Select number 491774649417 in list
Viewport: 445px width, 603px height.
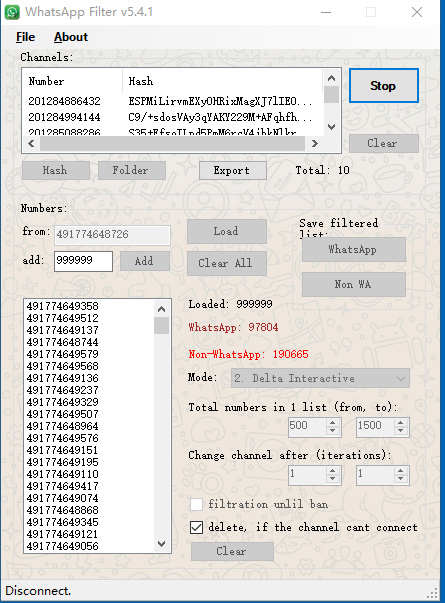[x=62, y=486]
